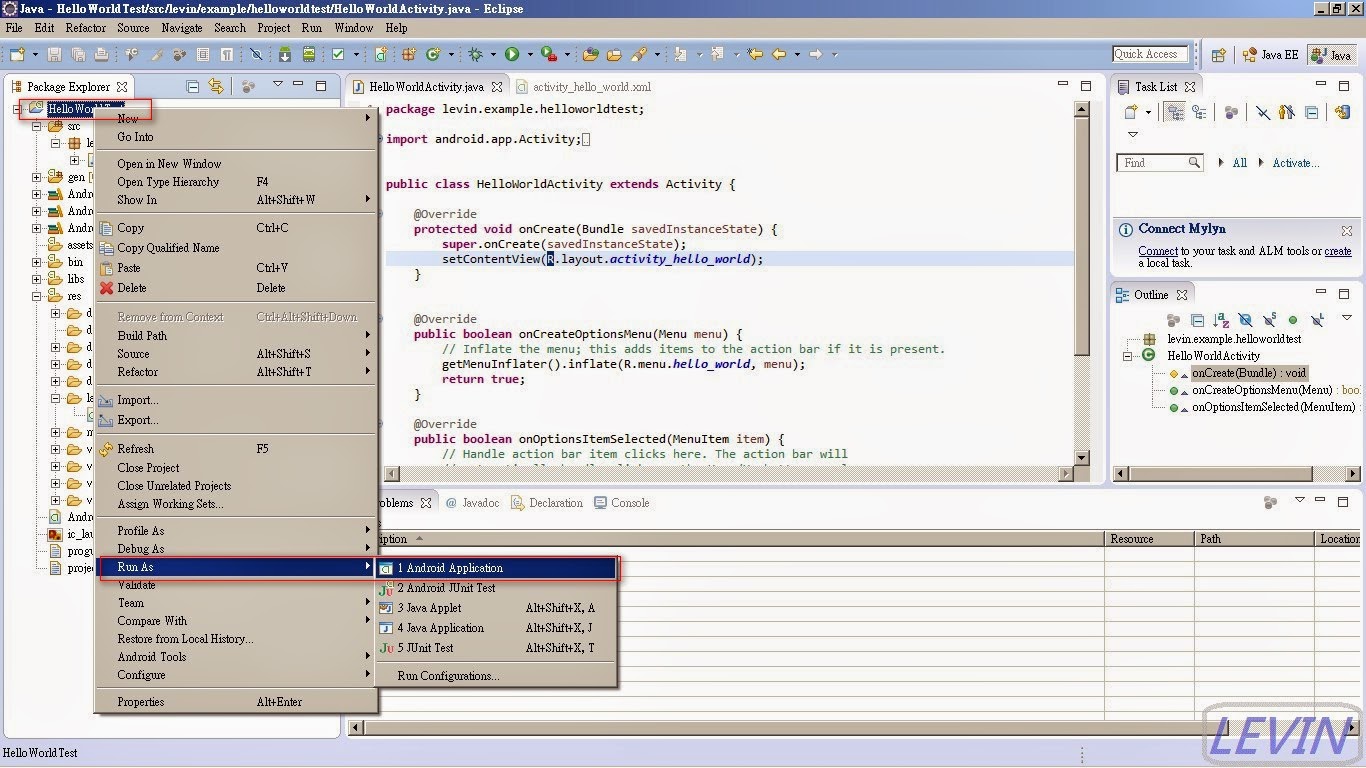
Task: Click the Save toolbar icon
Action: click(54, 54)
